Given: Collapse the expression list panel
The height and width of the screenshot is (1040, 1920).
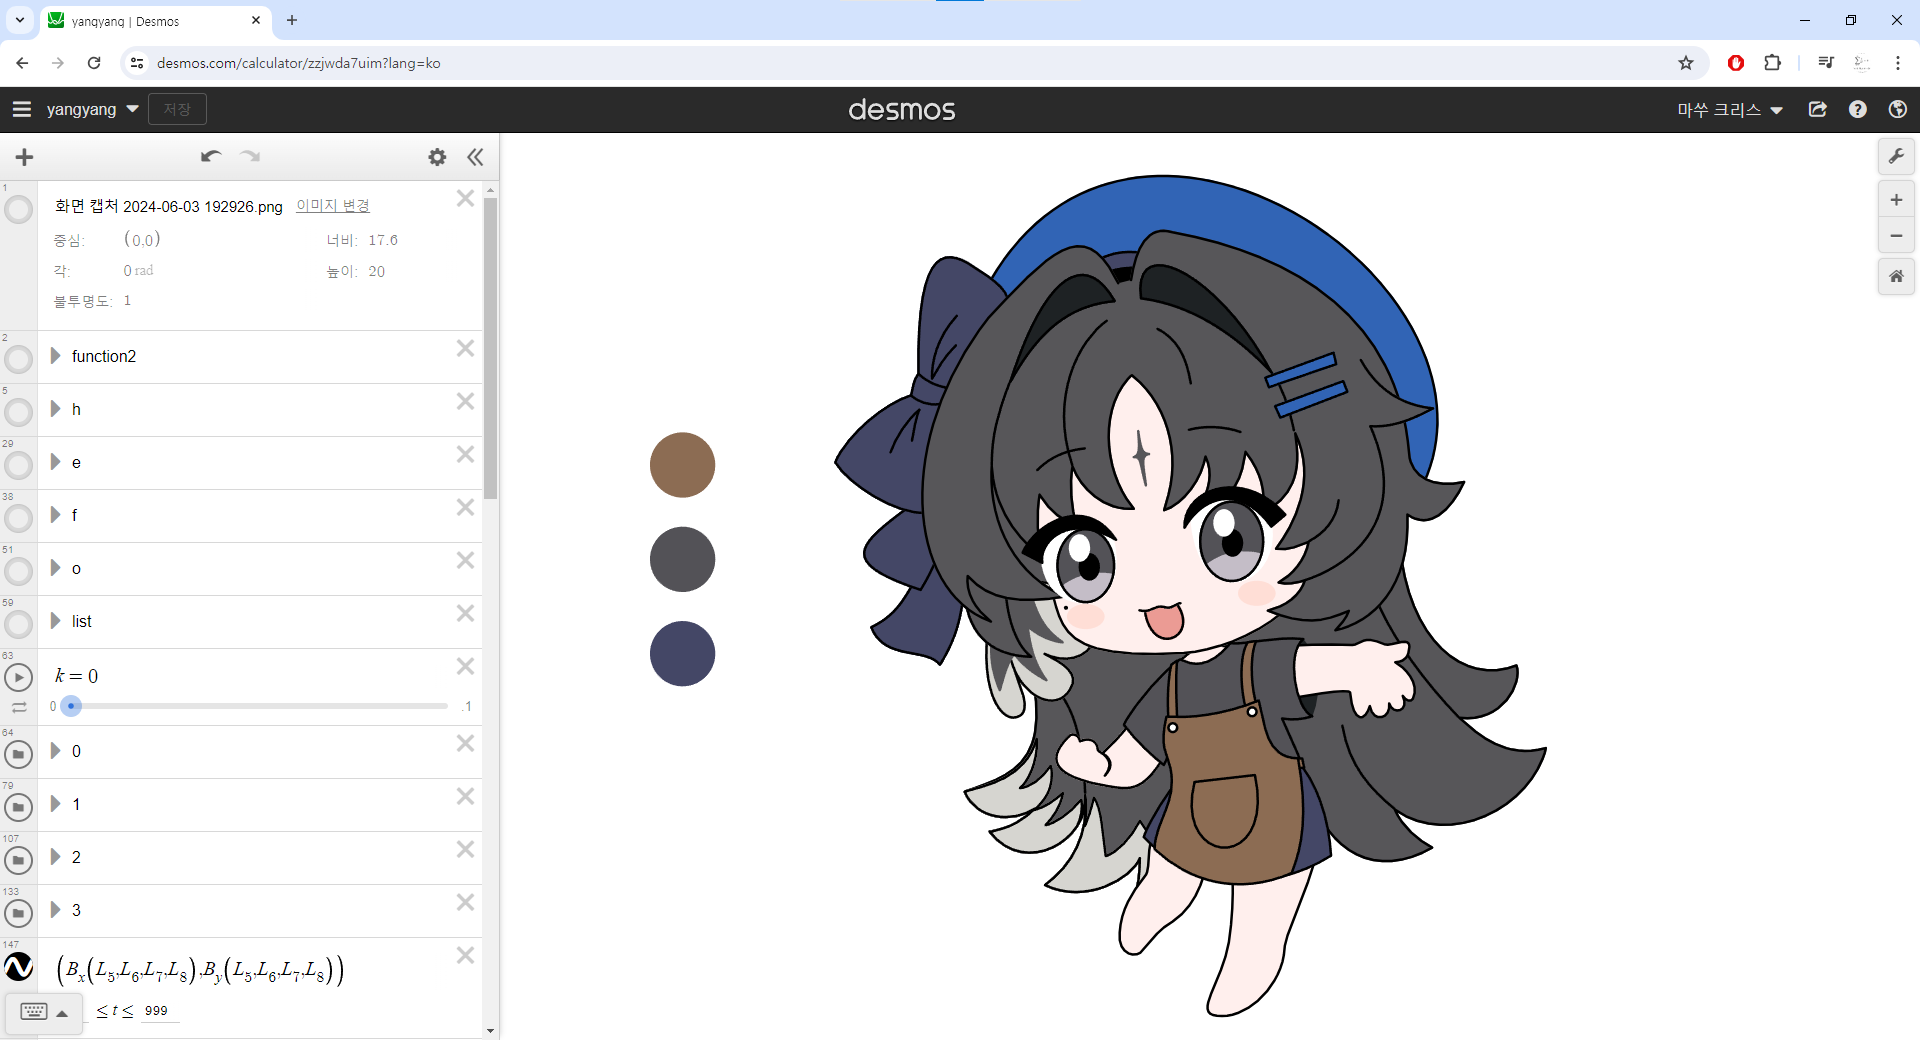Looking at the screenshot, I should coord(475,157).
